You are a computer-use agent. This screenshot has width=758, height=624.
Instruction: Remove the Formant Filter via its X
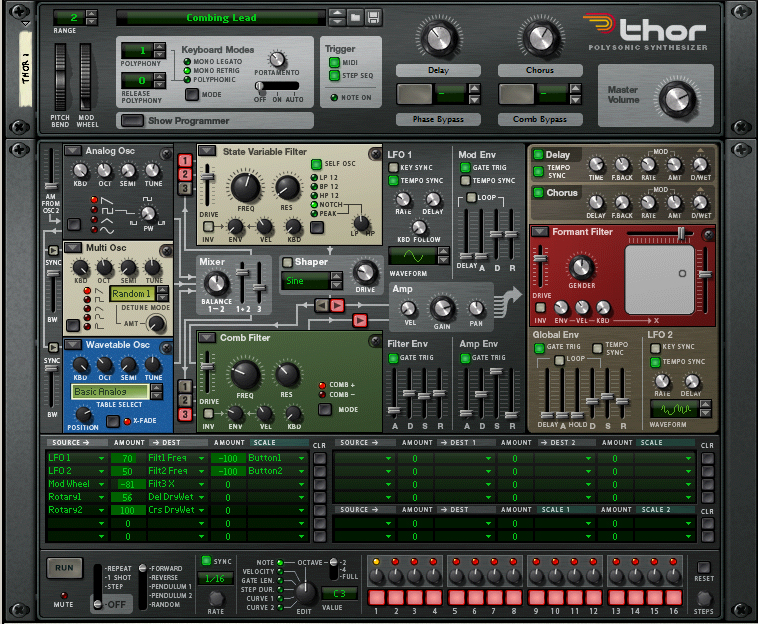point(708,235)
